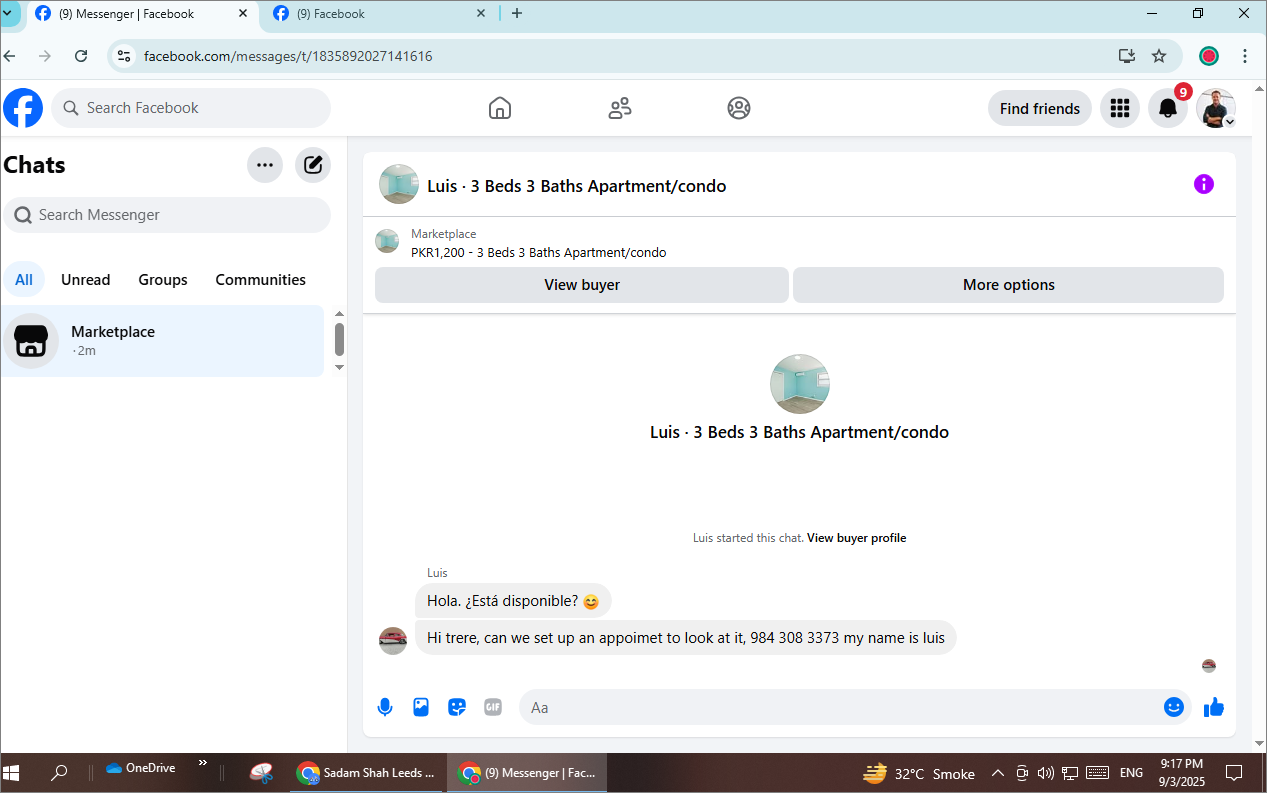Open conversation information purple icon
The height and width of the screenshot is (793, 1267).
click(x=1204, y=184)
